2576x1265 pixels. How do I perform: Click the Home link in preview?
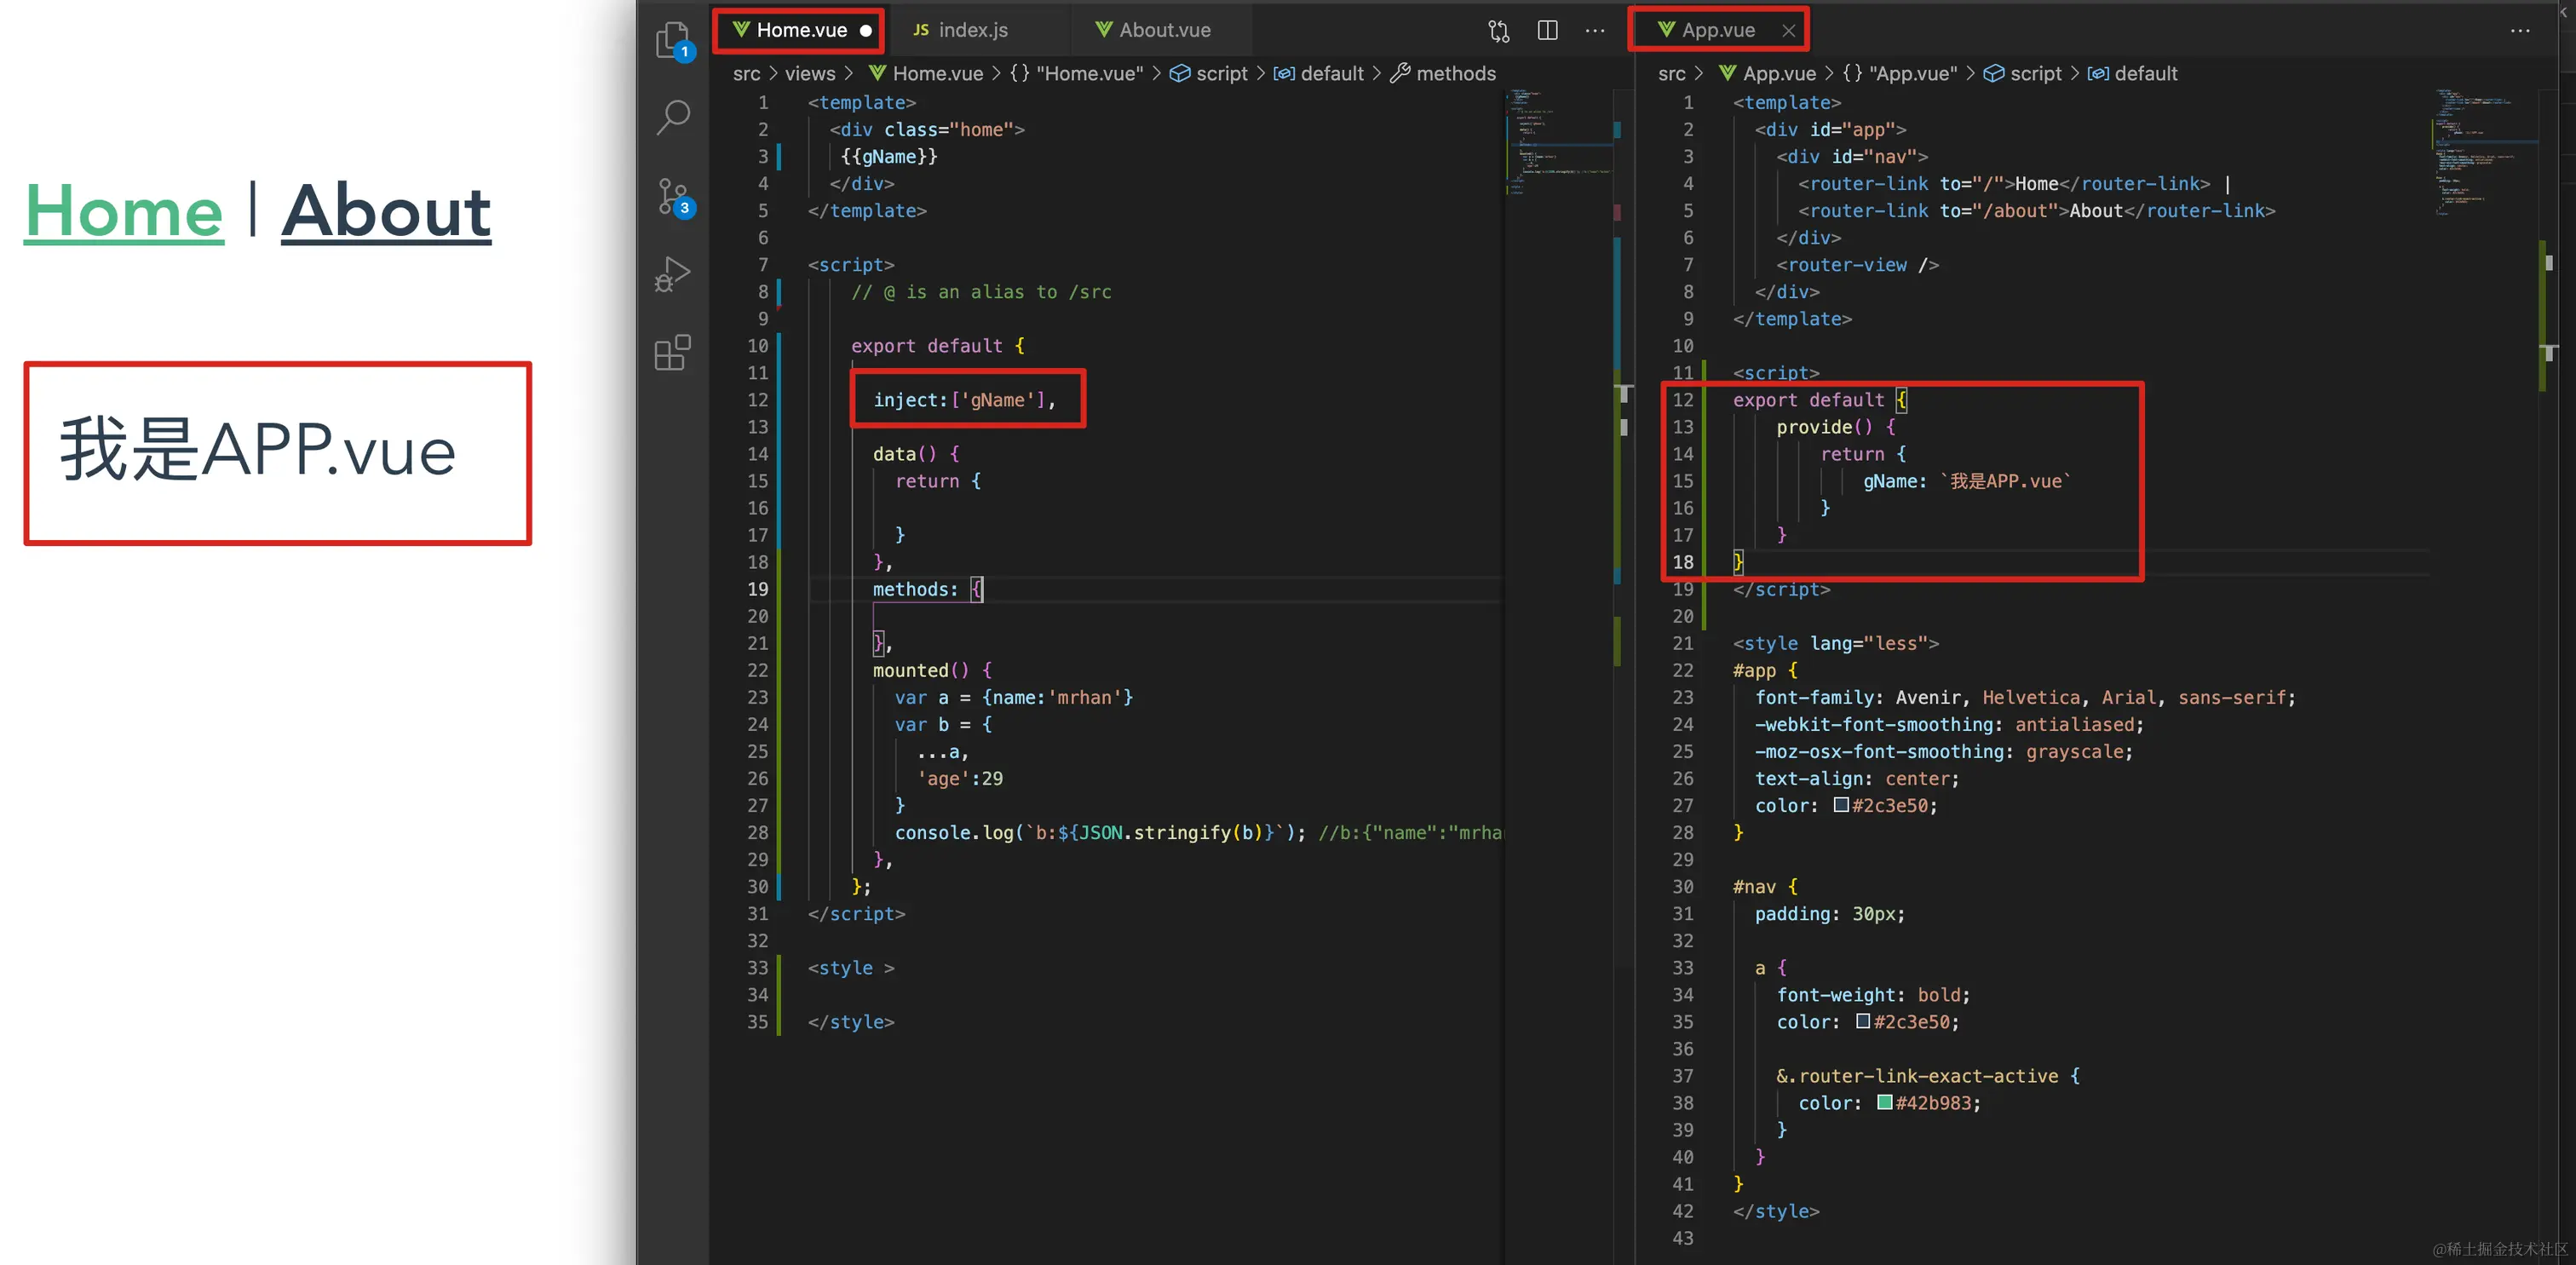click(x=124, y=212)
